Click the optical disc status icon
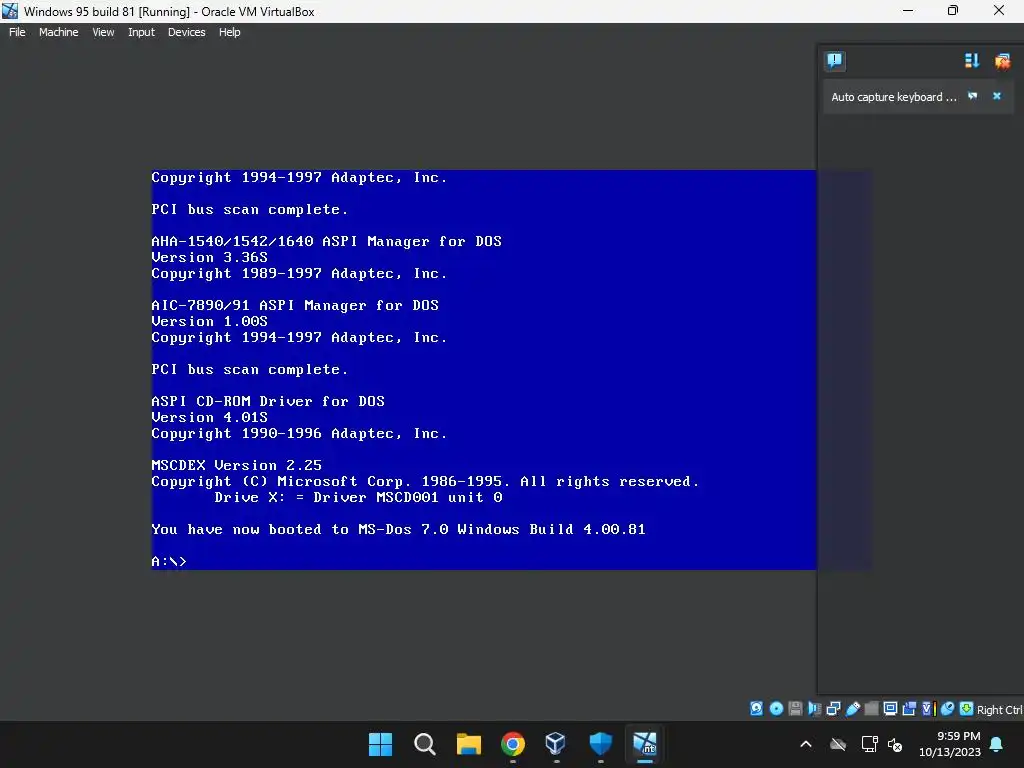1024x768 pixels. (x=776, y=709)
